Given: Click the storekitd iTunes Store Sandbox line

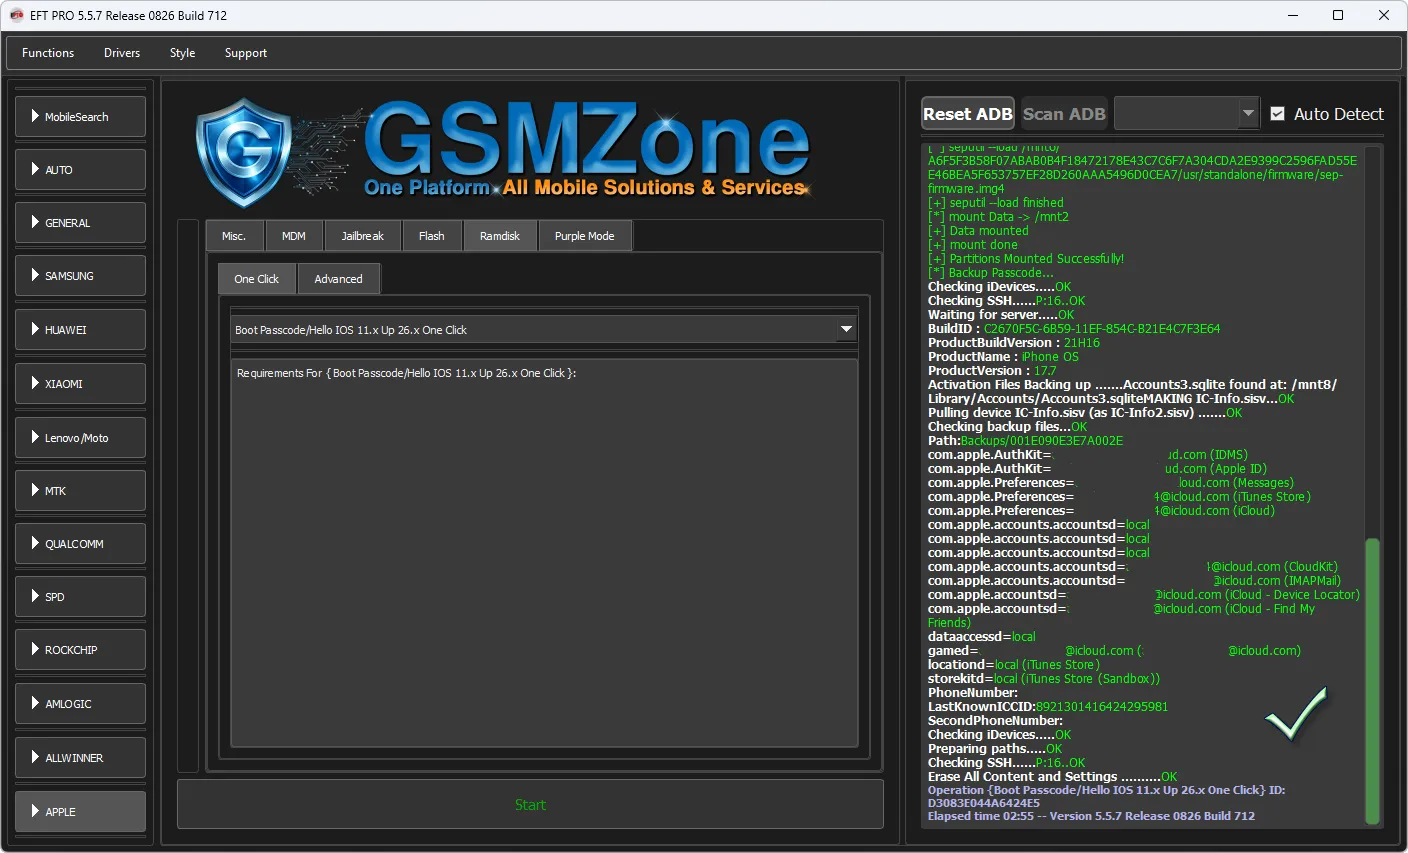Looking at the screenshot, I should [x=1044, y=679].
